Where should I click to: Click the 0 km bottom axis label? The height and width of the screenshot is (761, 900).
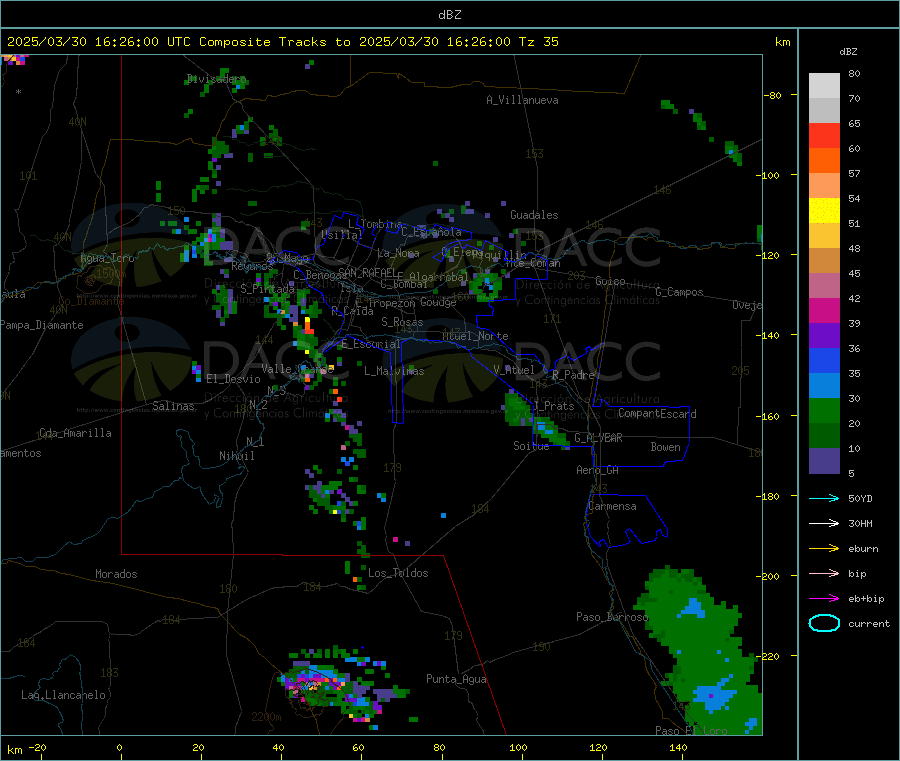(119, 747)
